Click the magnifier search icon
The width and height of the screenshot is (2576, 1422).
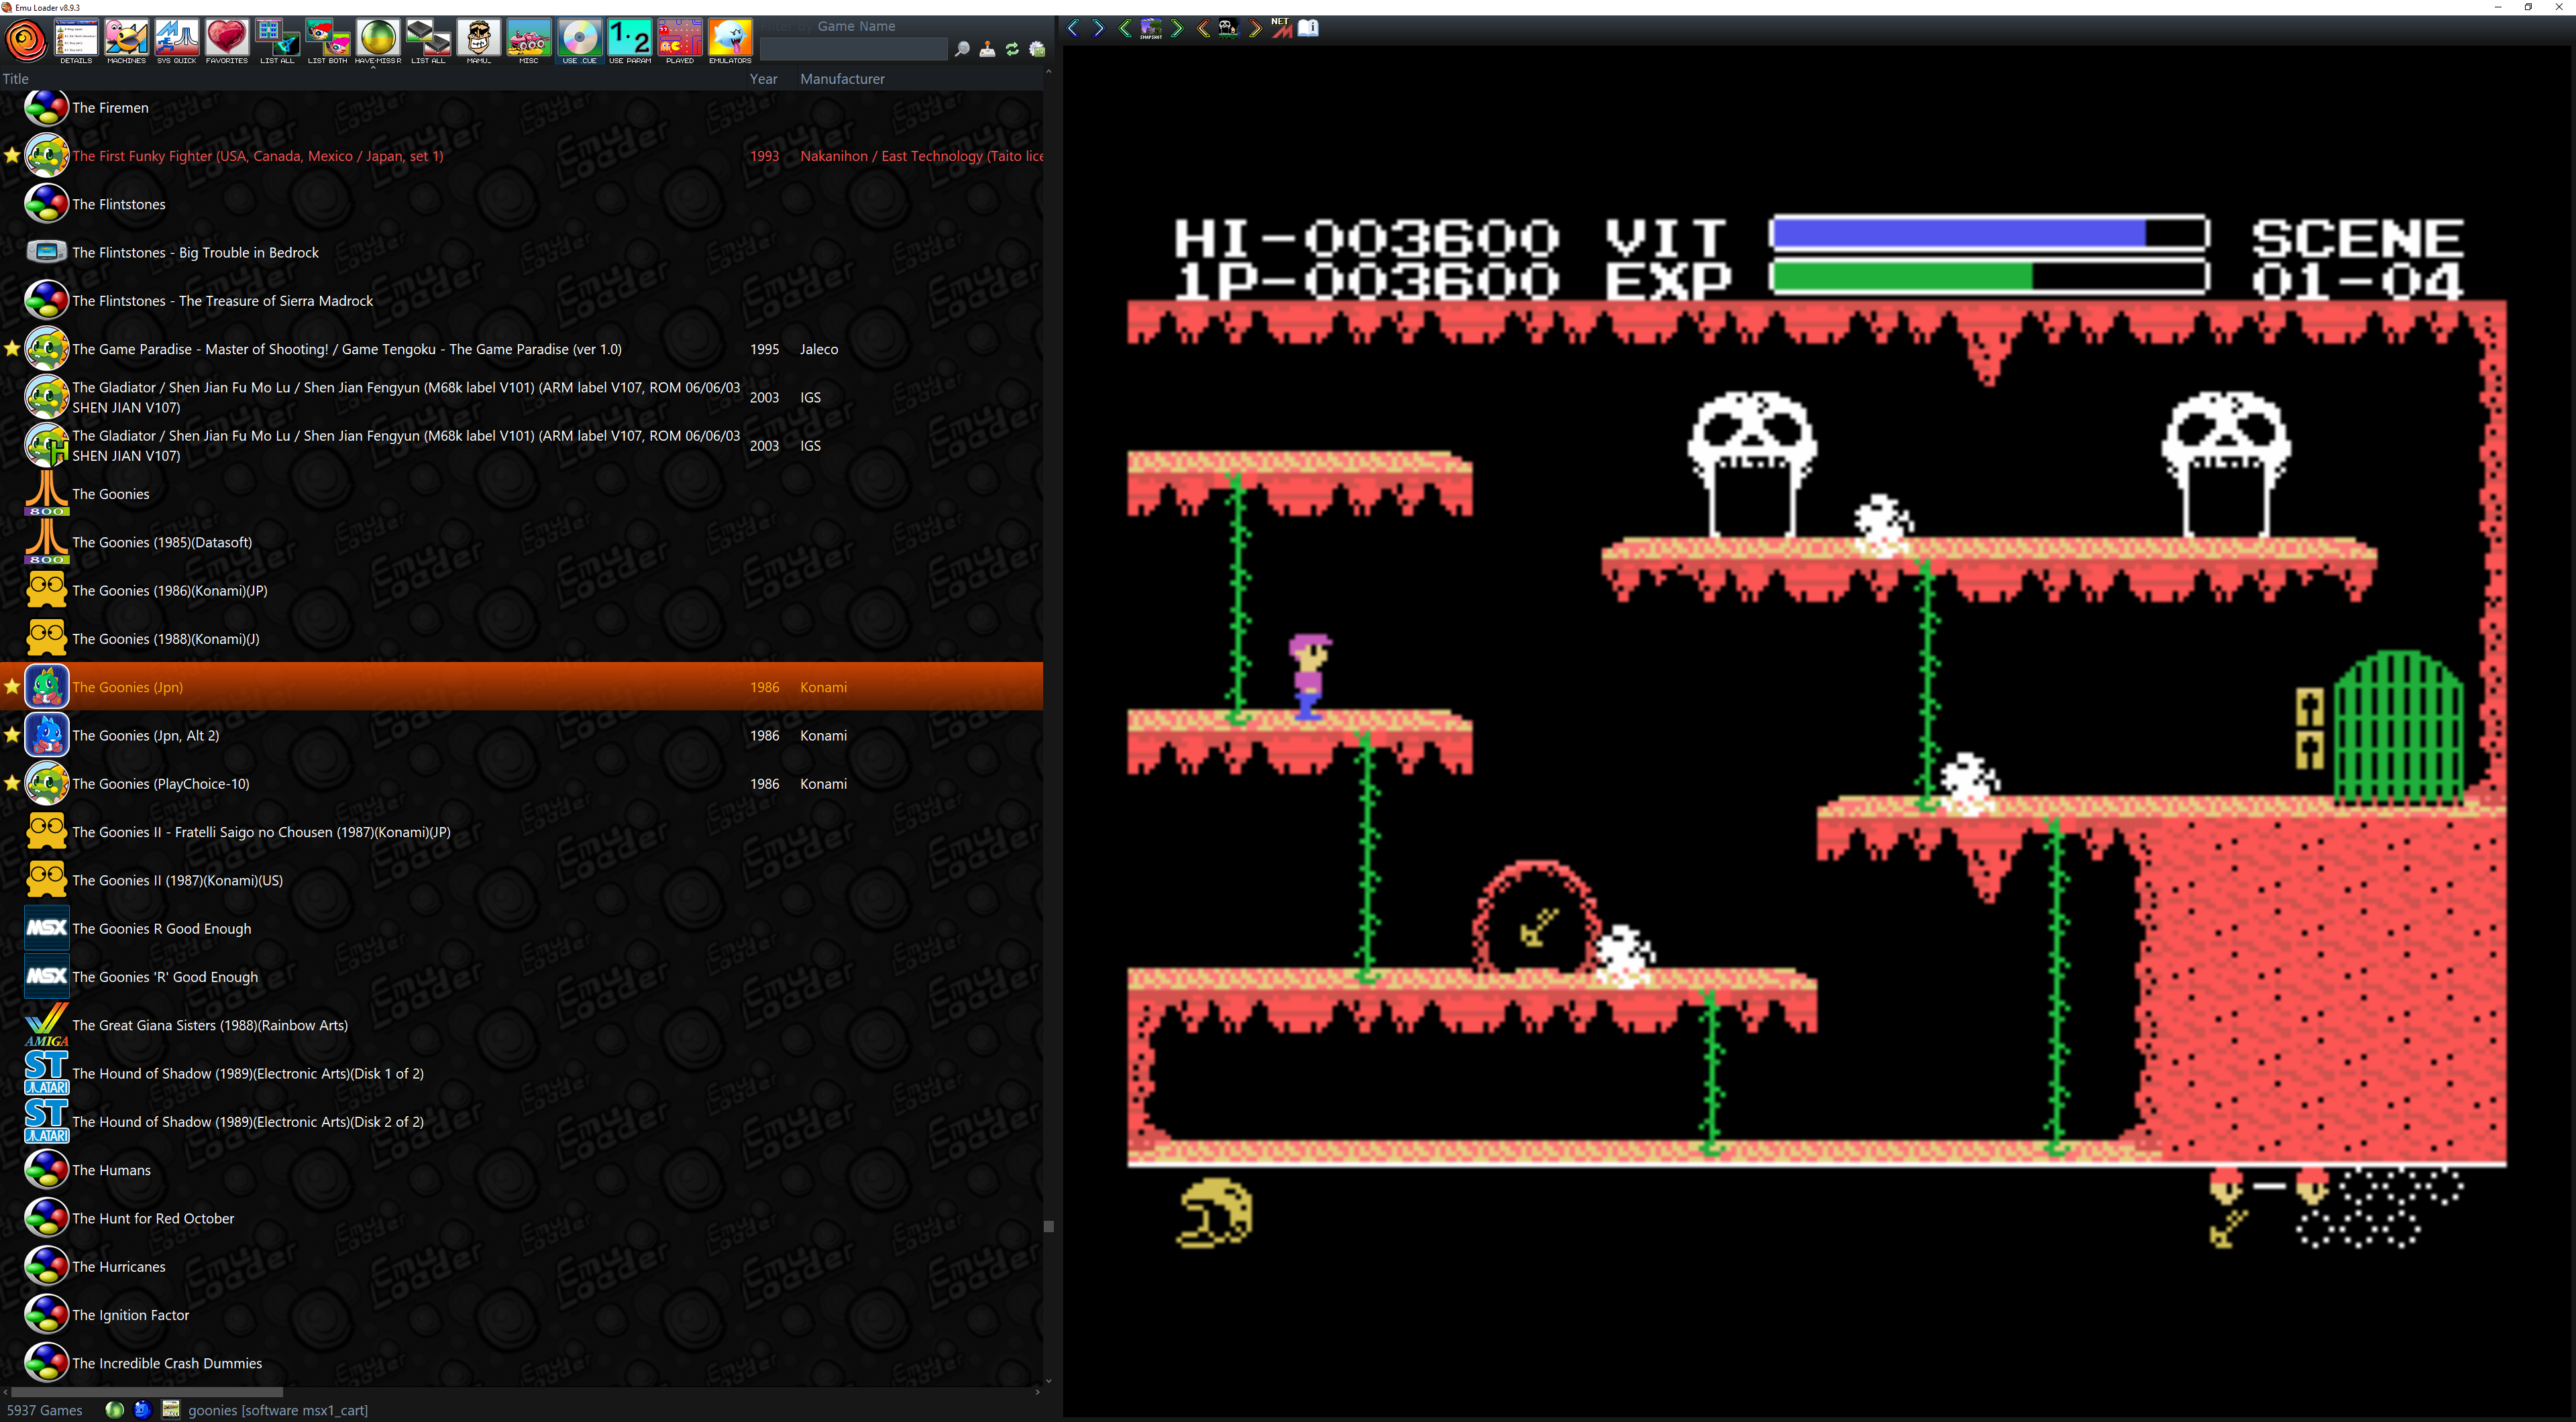(x=962, y=49)
